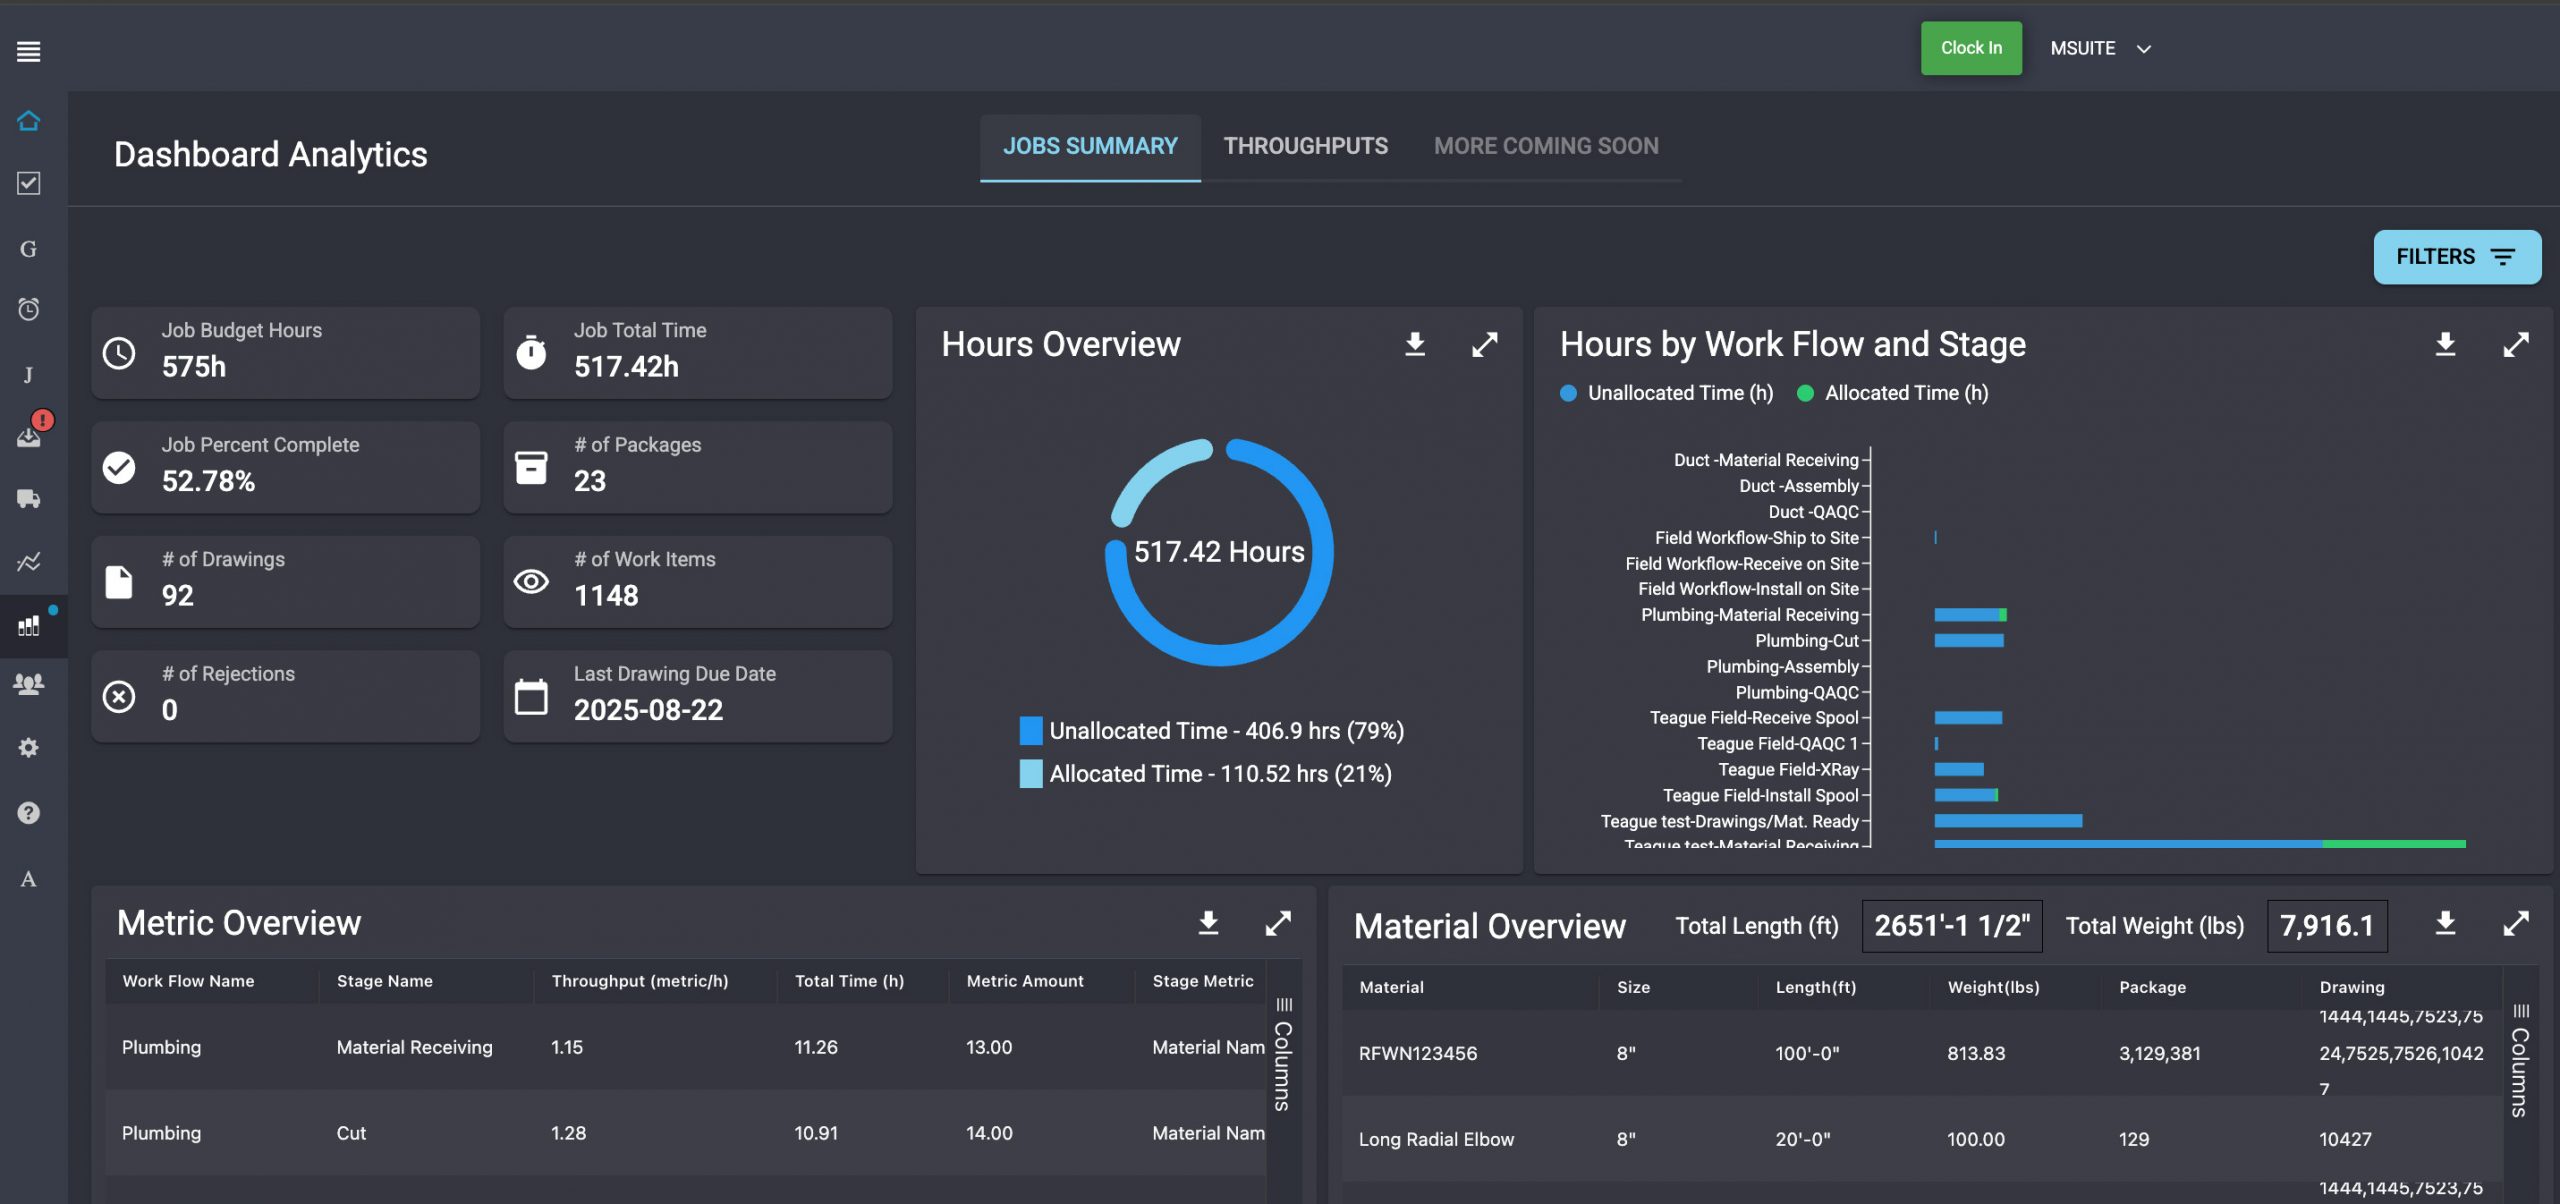Expand Hours by Work Flow chart fullscreen
Image resolution: width=2560 pixels, height=1204 pixels.
point(2515,344)
